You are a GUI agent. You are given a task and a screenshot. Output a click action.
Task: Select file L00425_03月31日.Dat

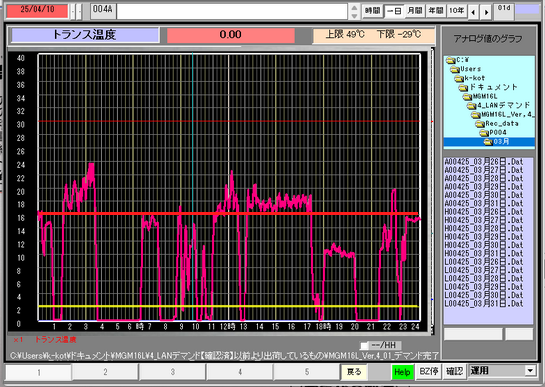pyautogui.click(x=484, y=304)
